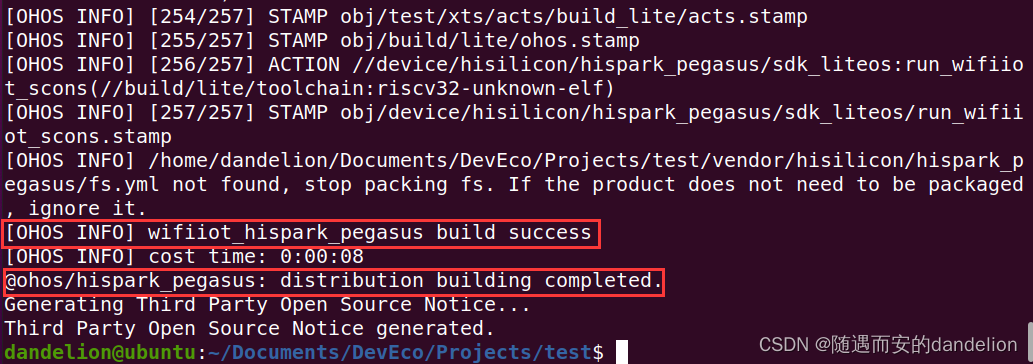Click the 'ot_scons.stamp' wrapped line
Image resolution: width=1033 pixels, height=364 pixels.
pyautogui.click(x=88, y=137)
